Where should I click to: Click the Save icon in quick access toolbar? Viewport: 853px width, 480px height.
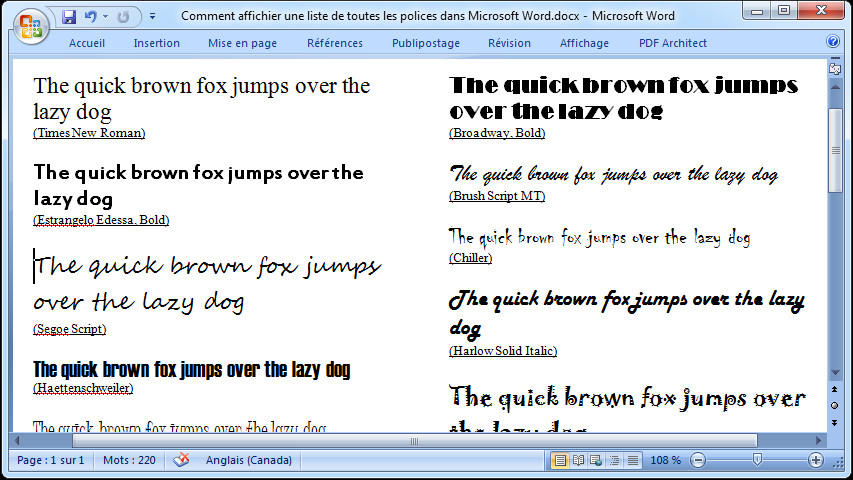click(x=69, y=17)
